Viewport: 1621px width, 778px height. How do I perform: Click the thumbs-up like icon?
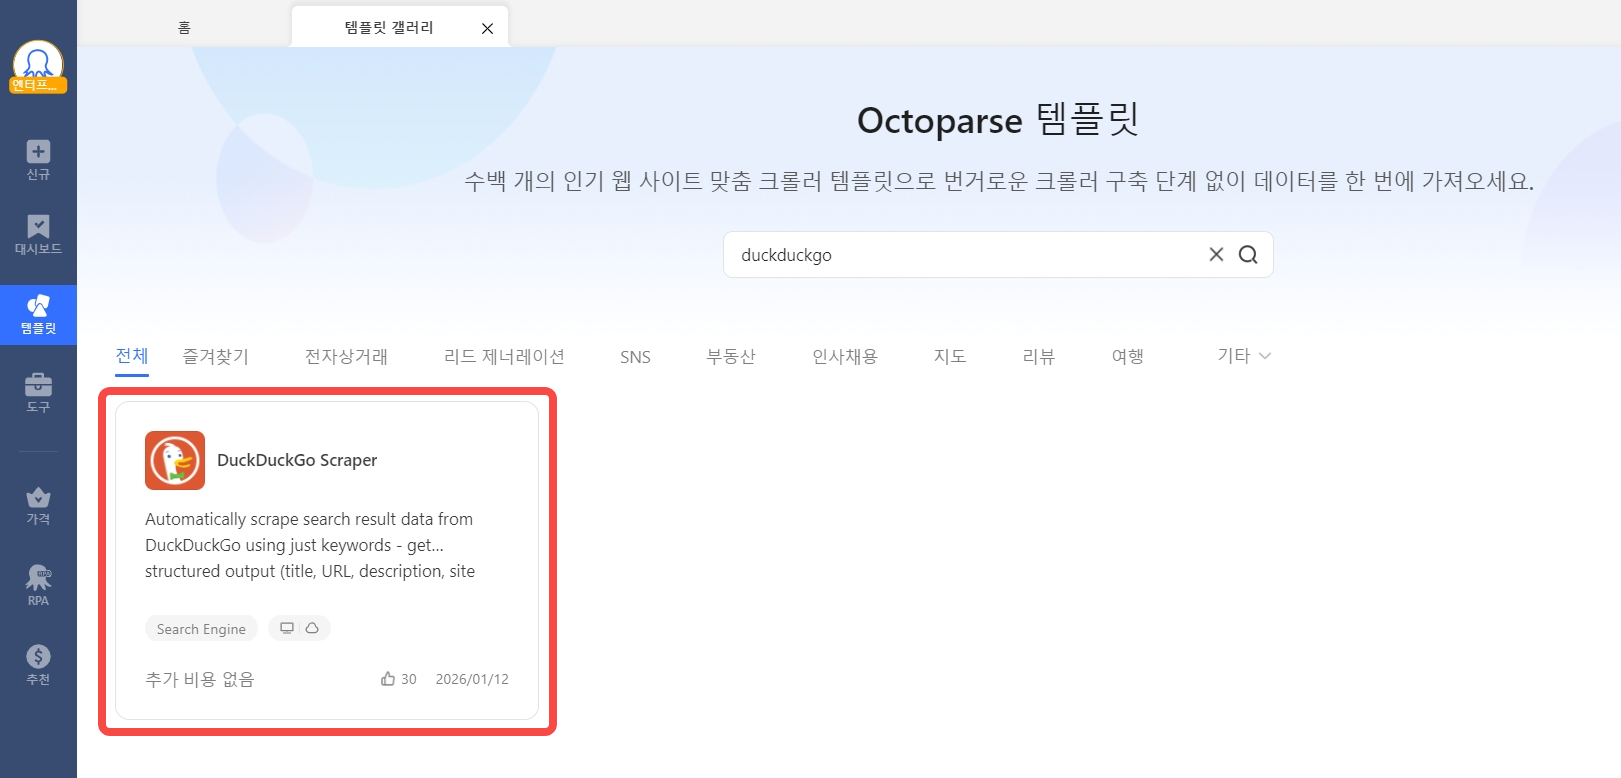click(388, 679)
